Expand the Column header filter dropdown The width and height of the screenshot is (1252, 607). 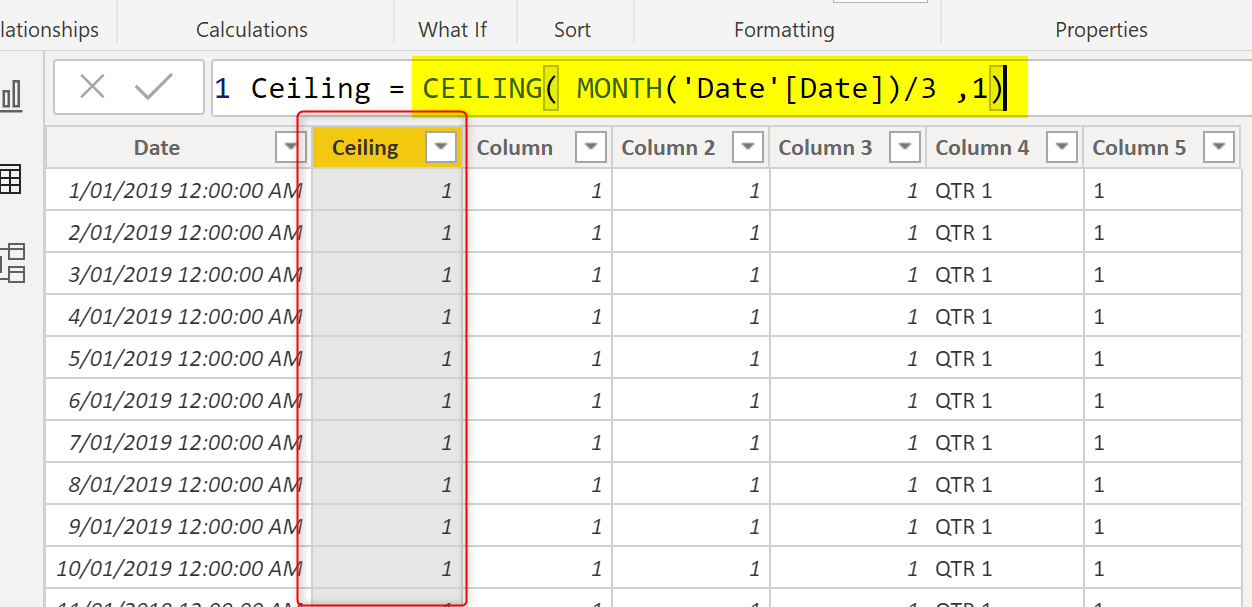click(x=591, y=148)
